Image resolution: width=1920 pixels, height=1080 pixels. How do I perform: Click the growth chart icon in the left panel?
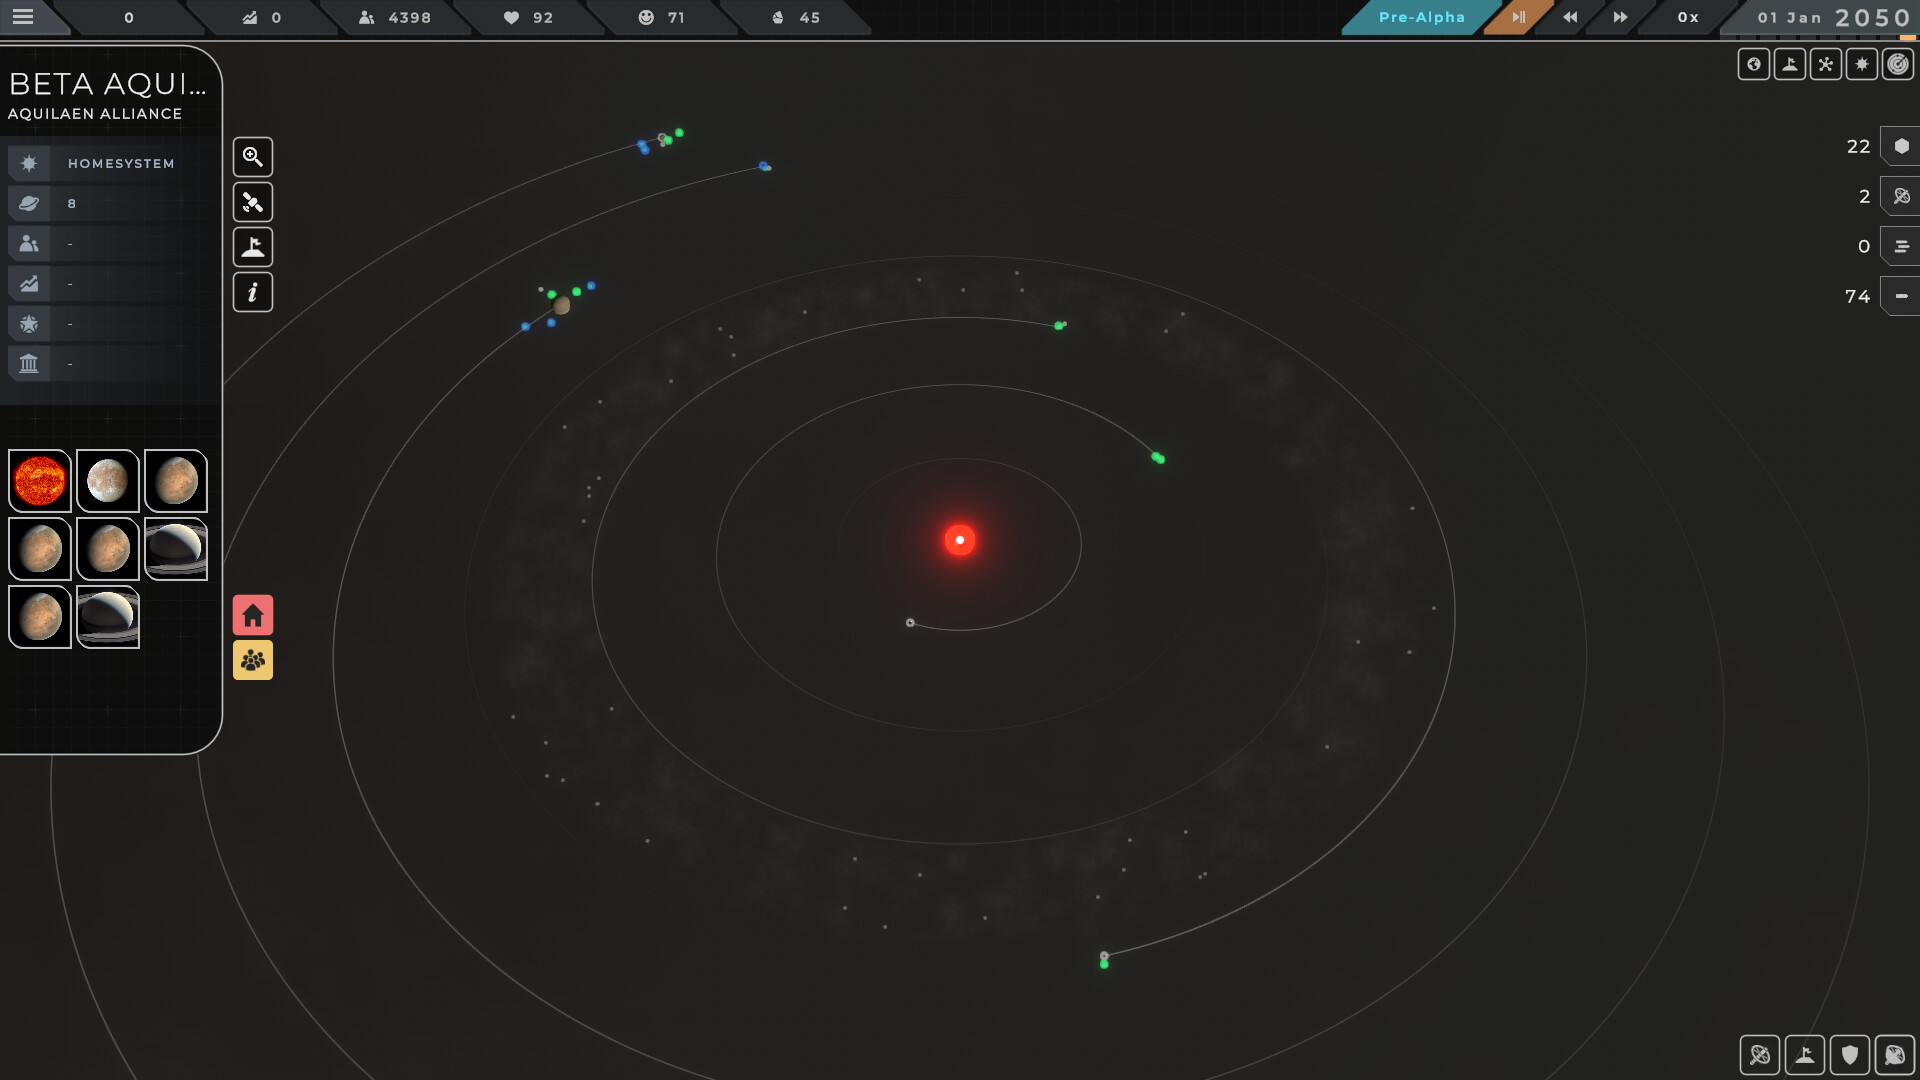[x=29, y=284]
